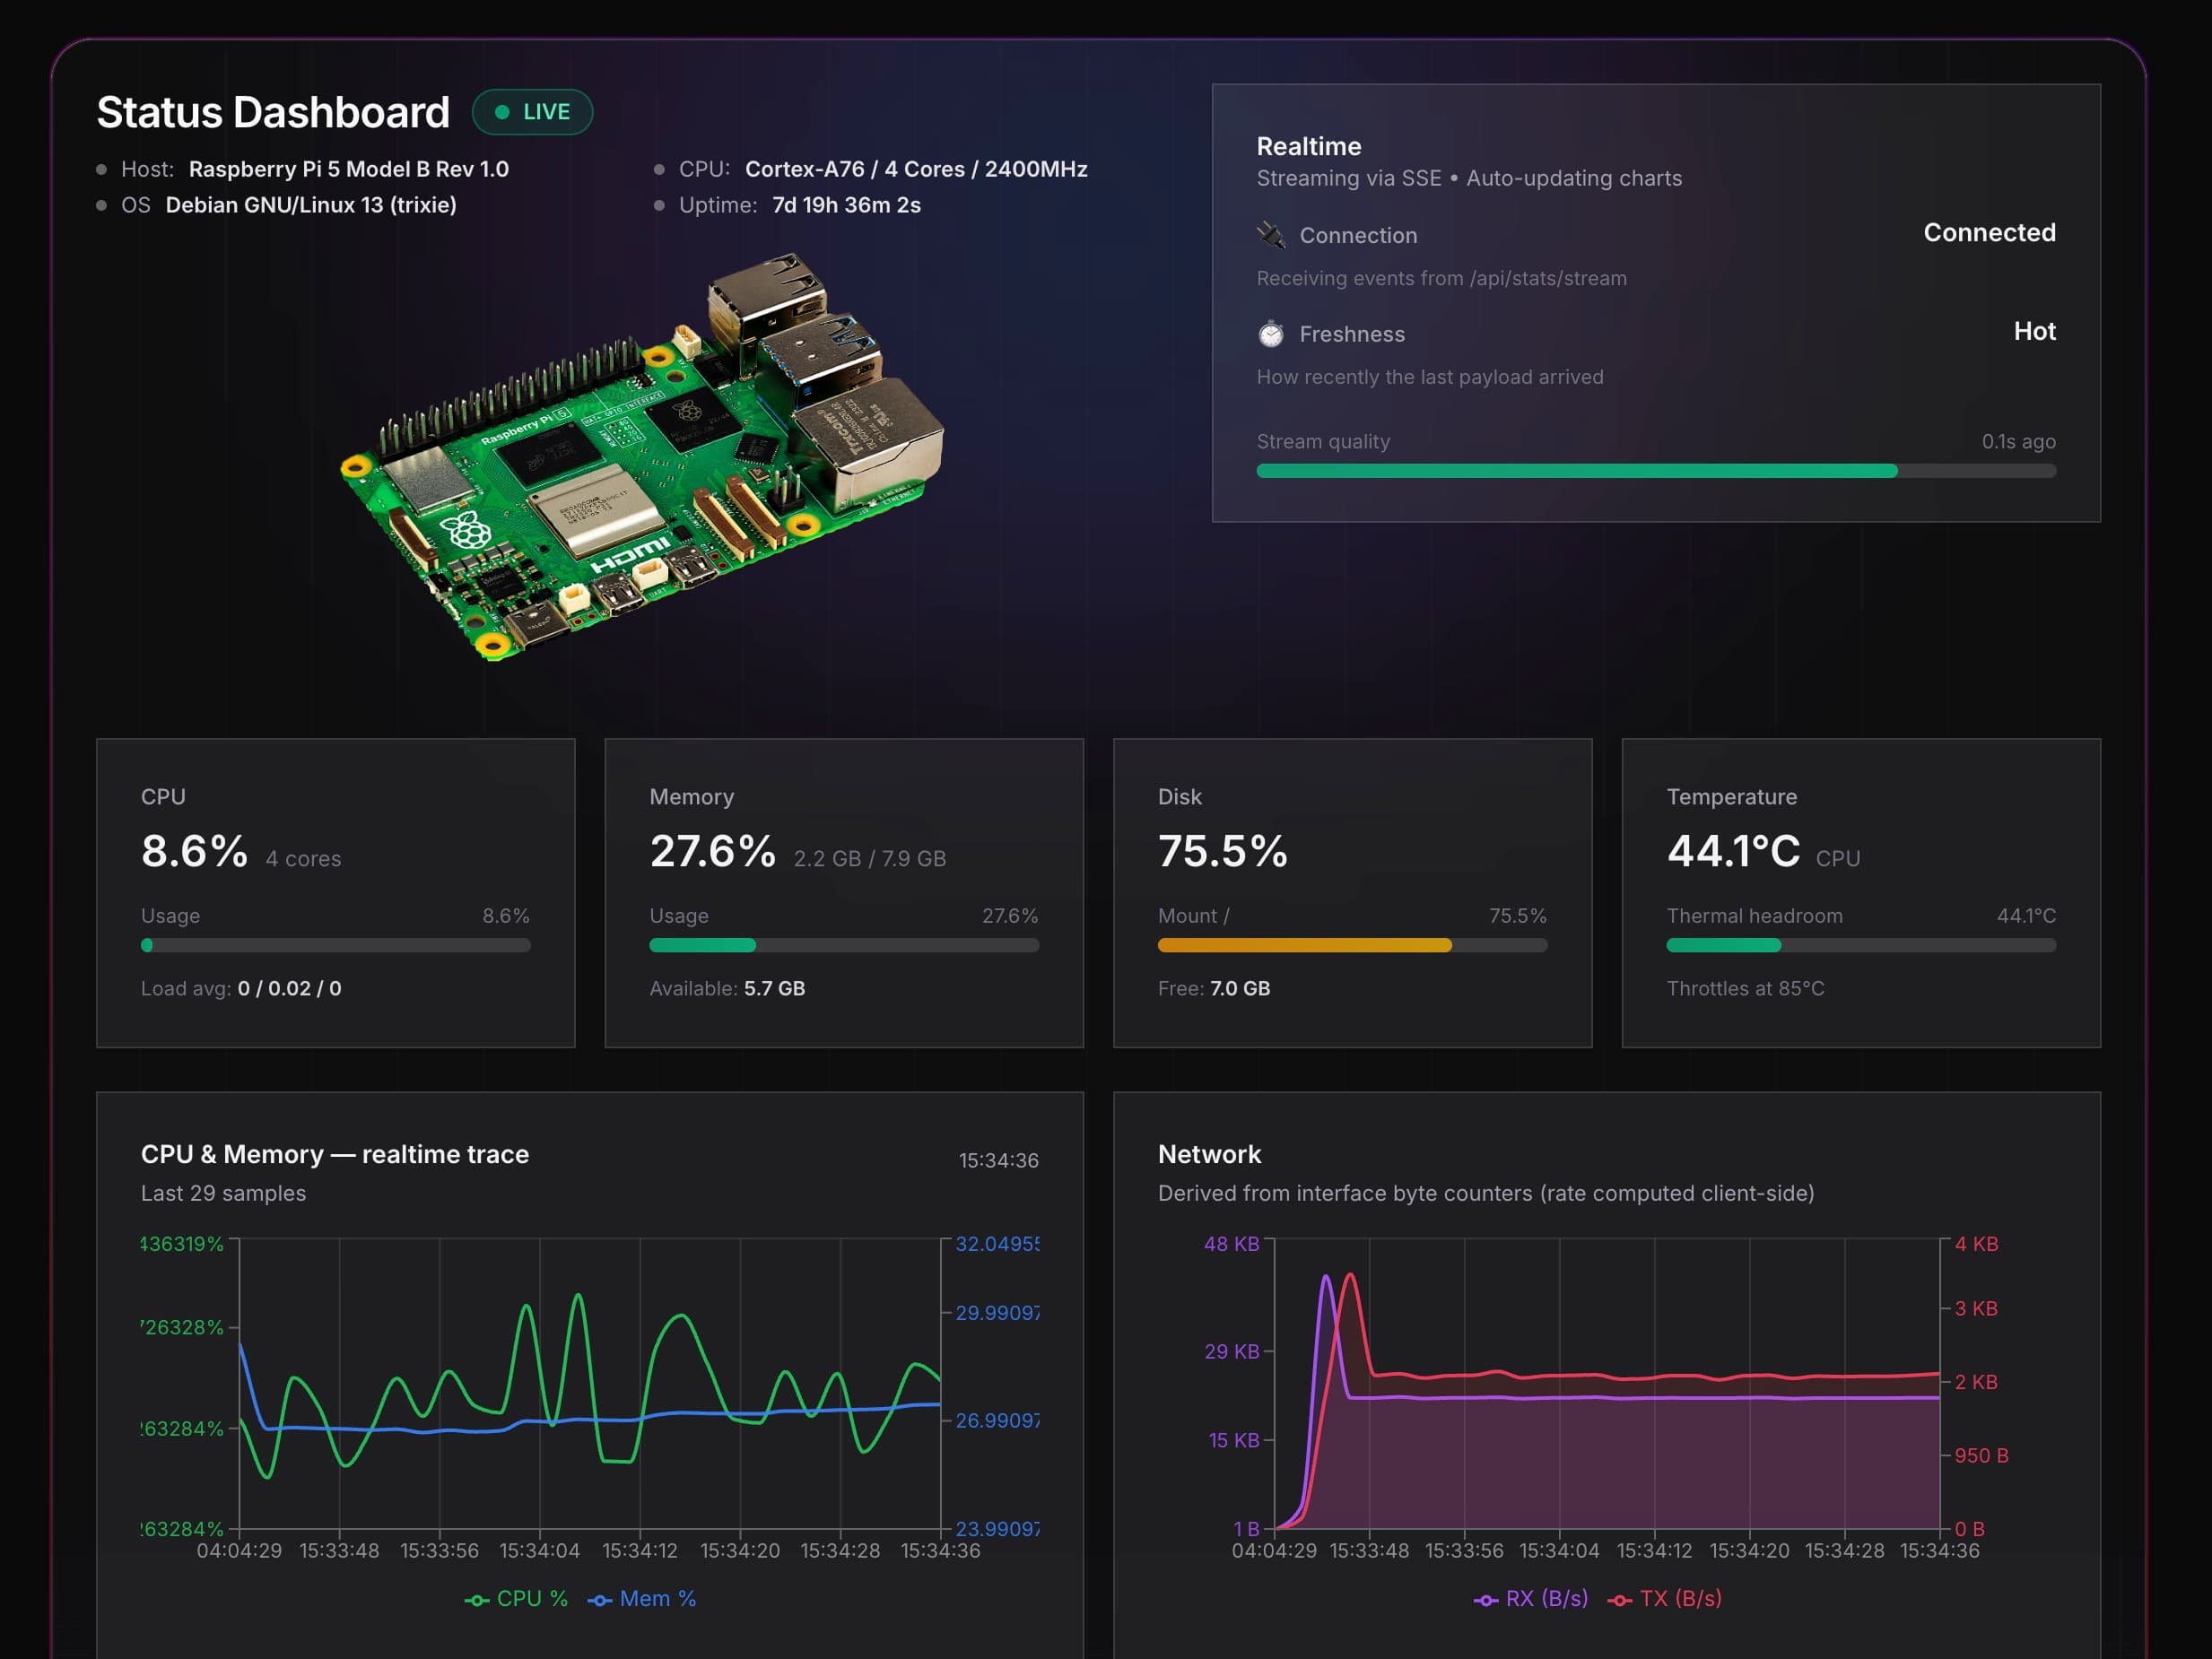
Task: Switch to the Network panel view
Action: click(1210, 1154)
